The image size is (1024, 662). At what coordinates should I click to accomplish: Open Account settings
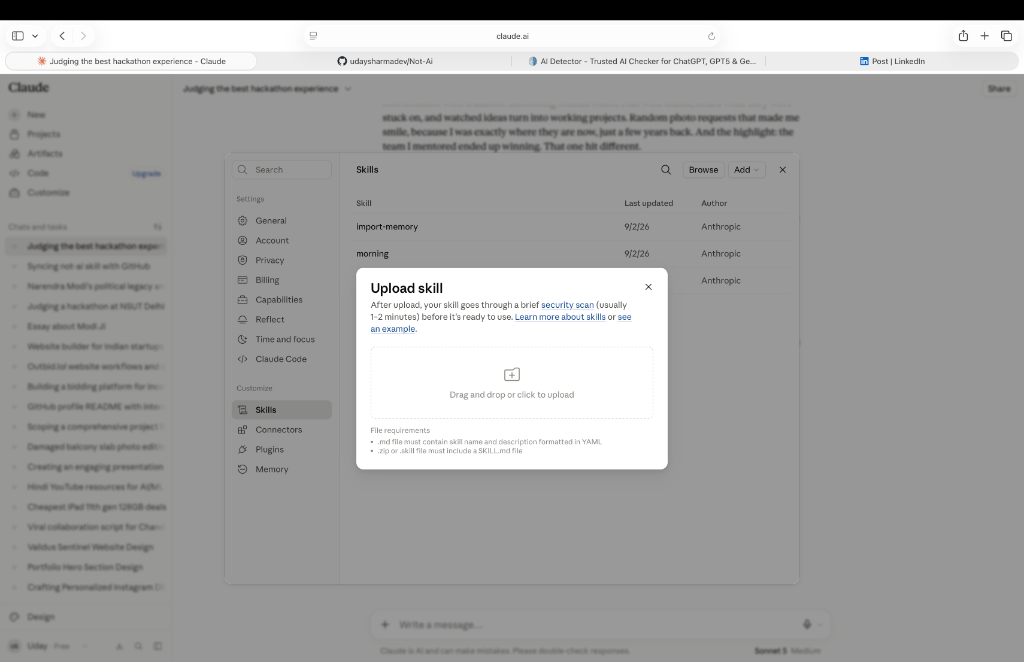[x=282, y=240]
